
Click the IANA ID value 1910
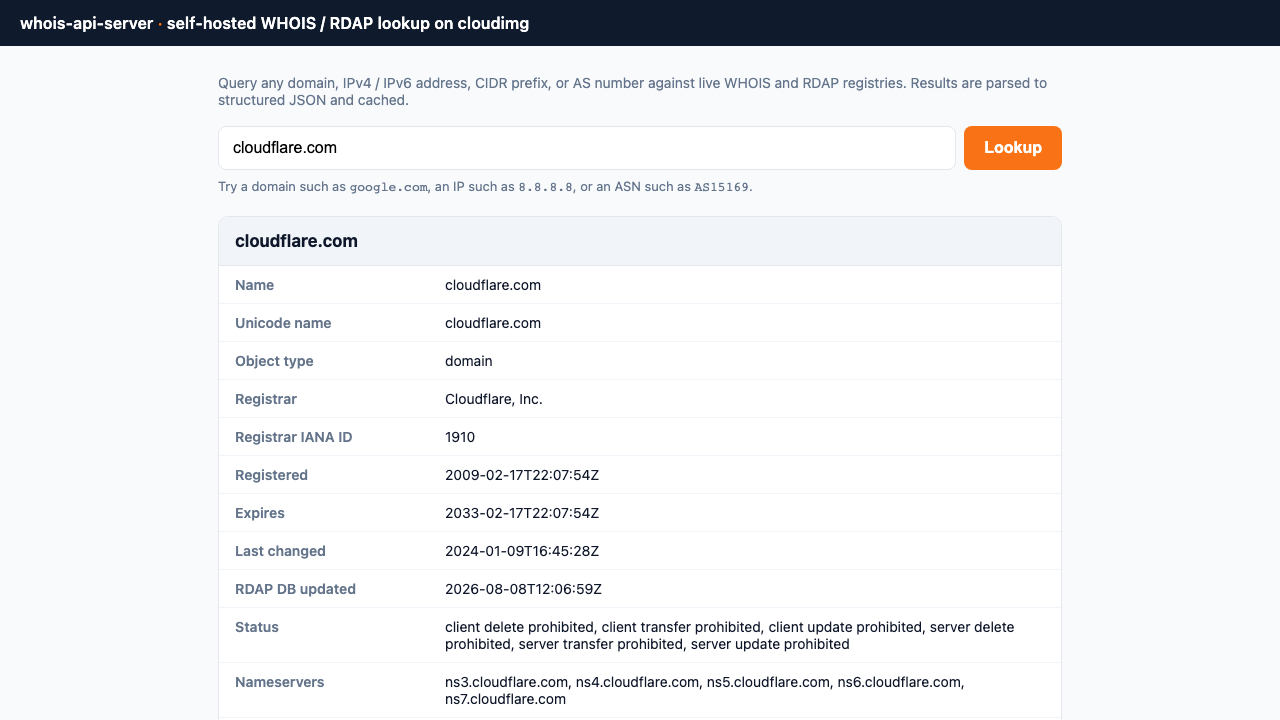[460, 437]
